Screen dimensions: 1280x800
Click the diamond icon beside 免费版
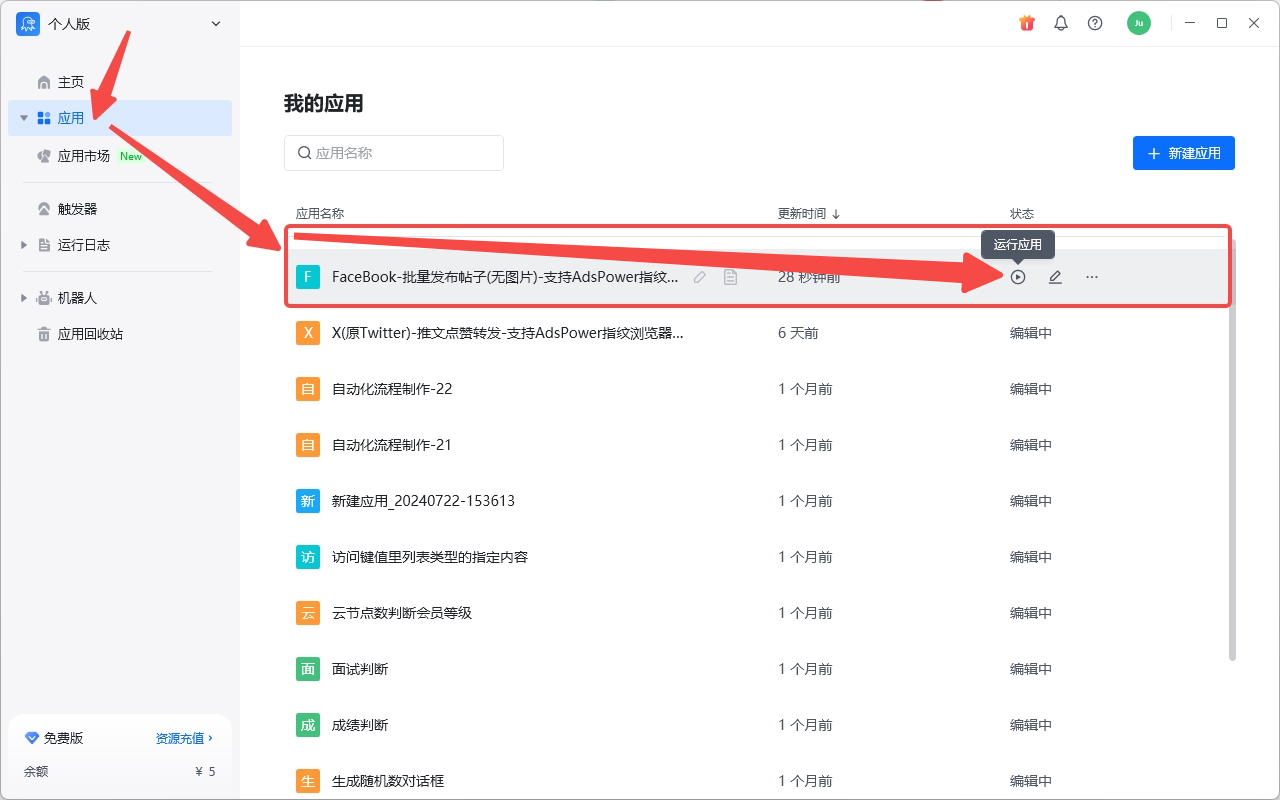click(x=31, y=738)
